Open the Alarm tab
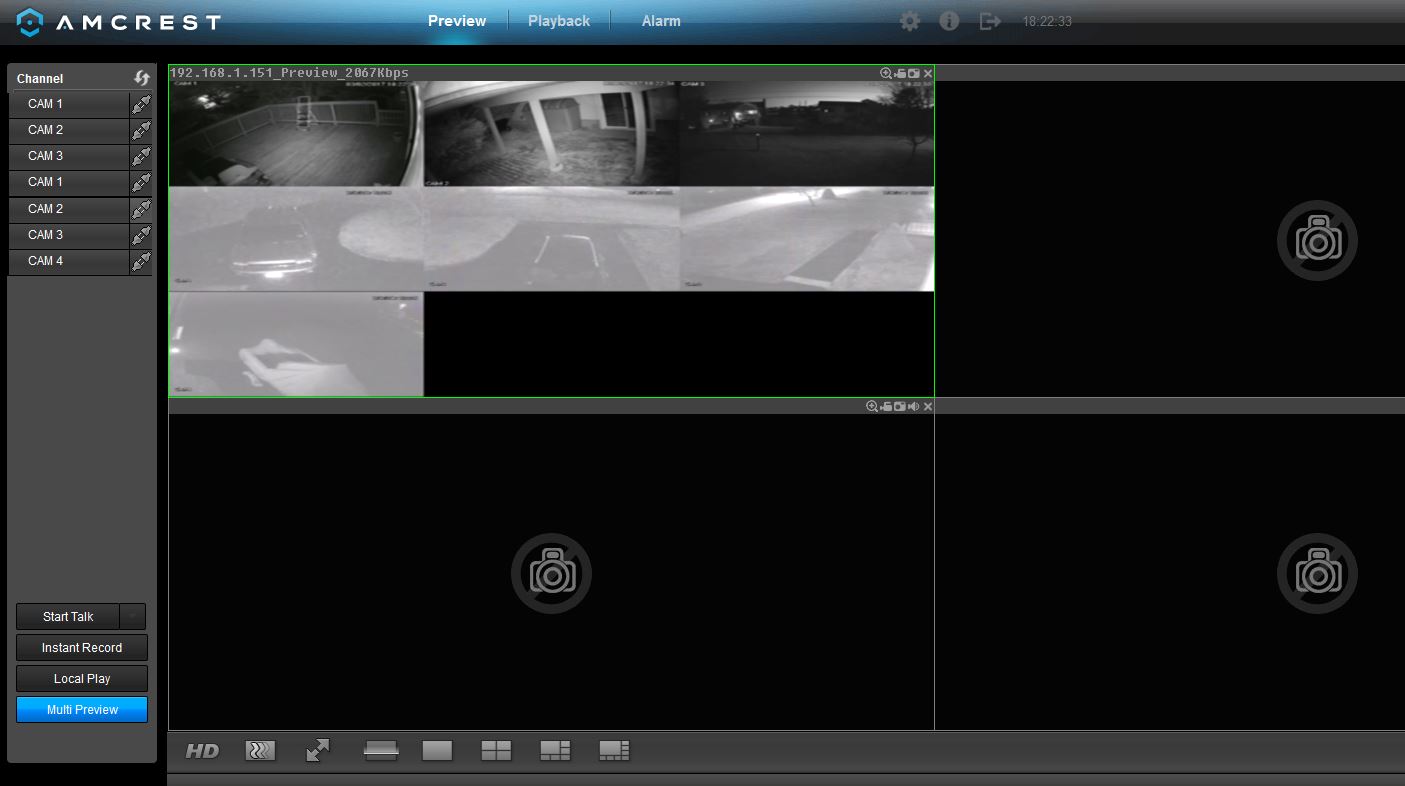1405x786 pixels. click(x=661, y=21)
